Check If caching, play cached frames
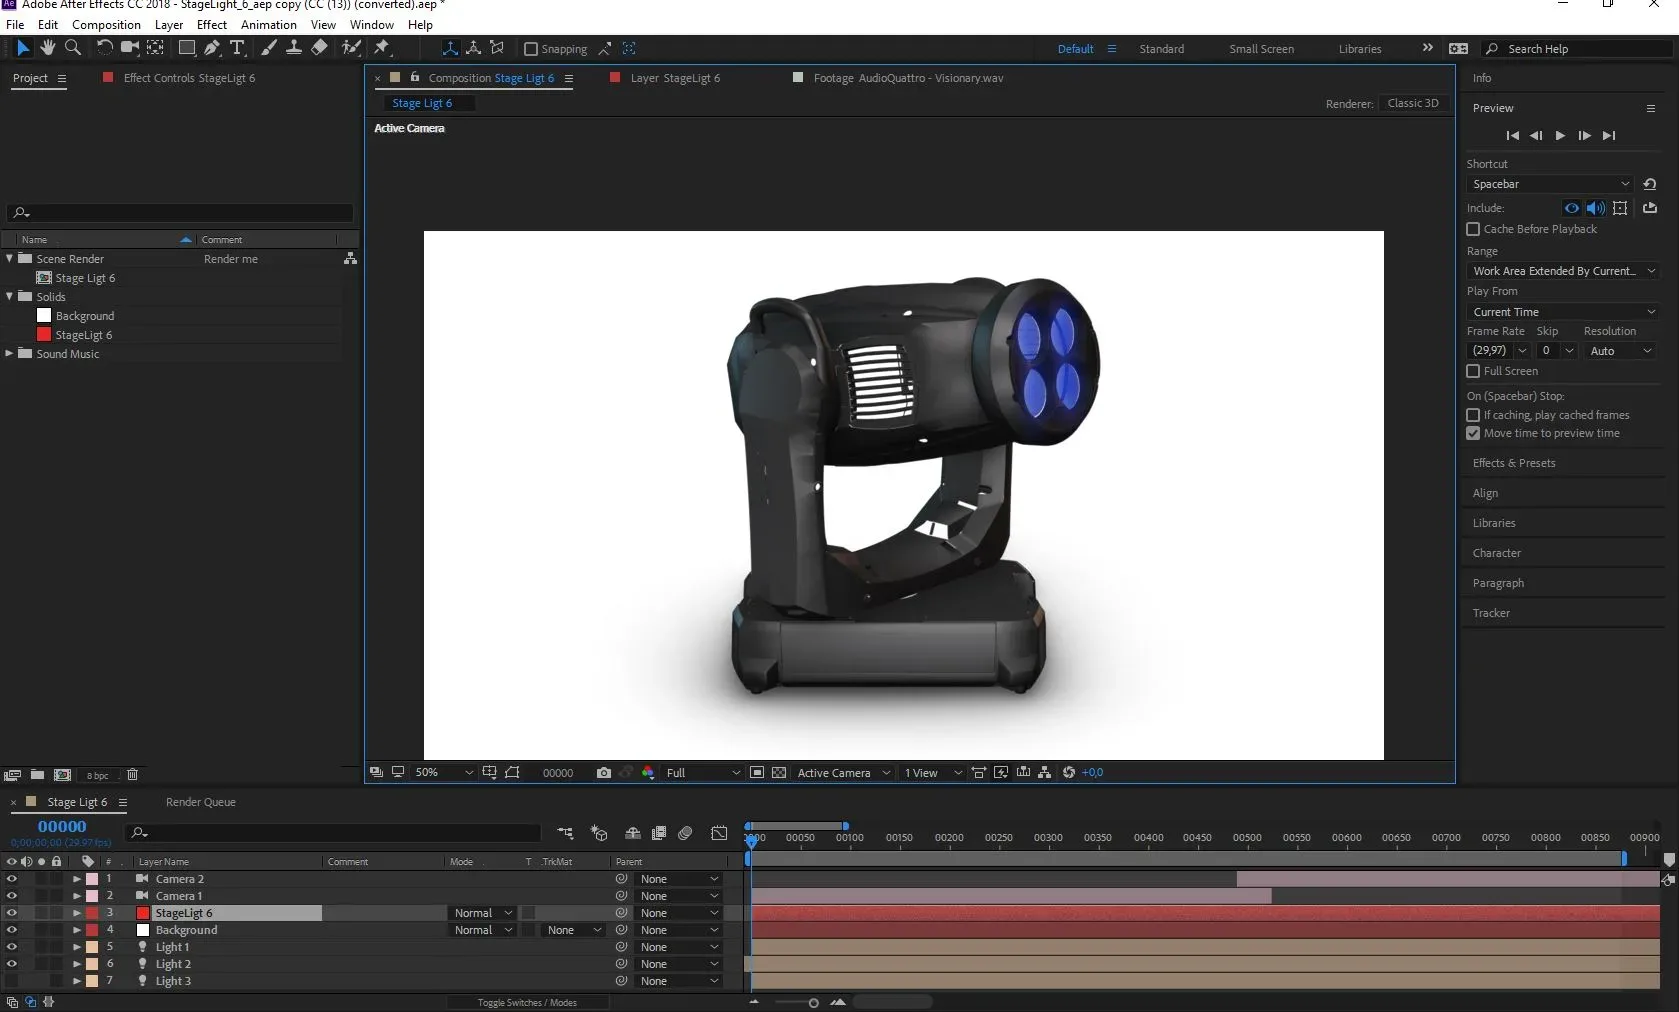This screenshot has height=1012, width=1679. point(1473,415)
